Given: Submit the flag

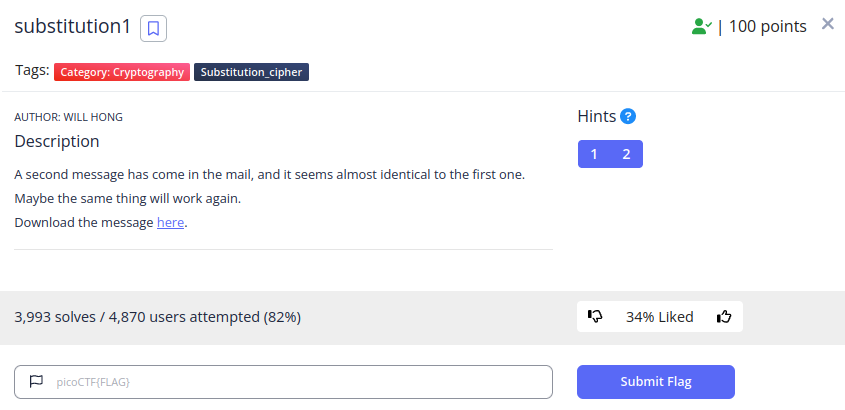Looking at the screenshot, I should [655, 382].
